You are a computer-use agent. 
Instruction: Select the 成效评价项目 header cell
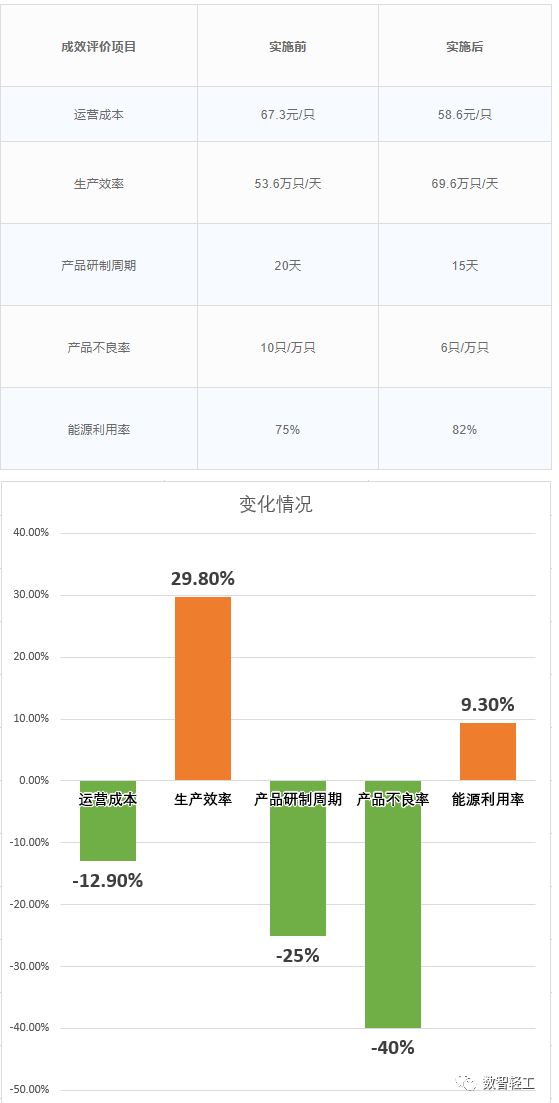98,47
